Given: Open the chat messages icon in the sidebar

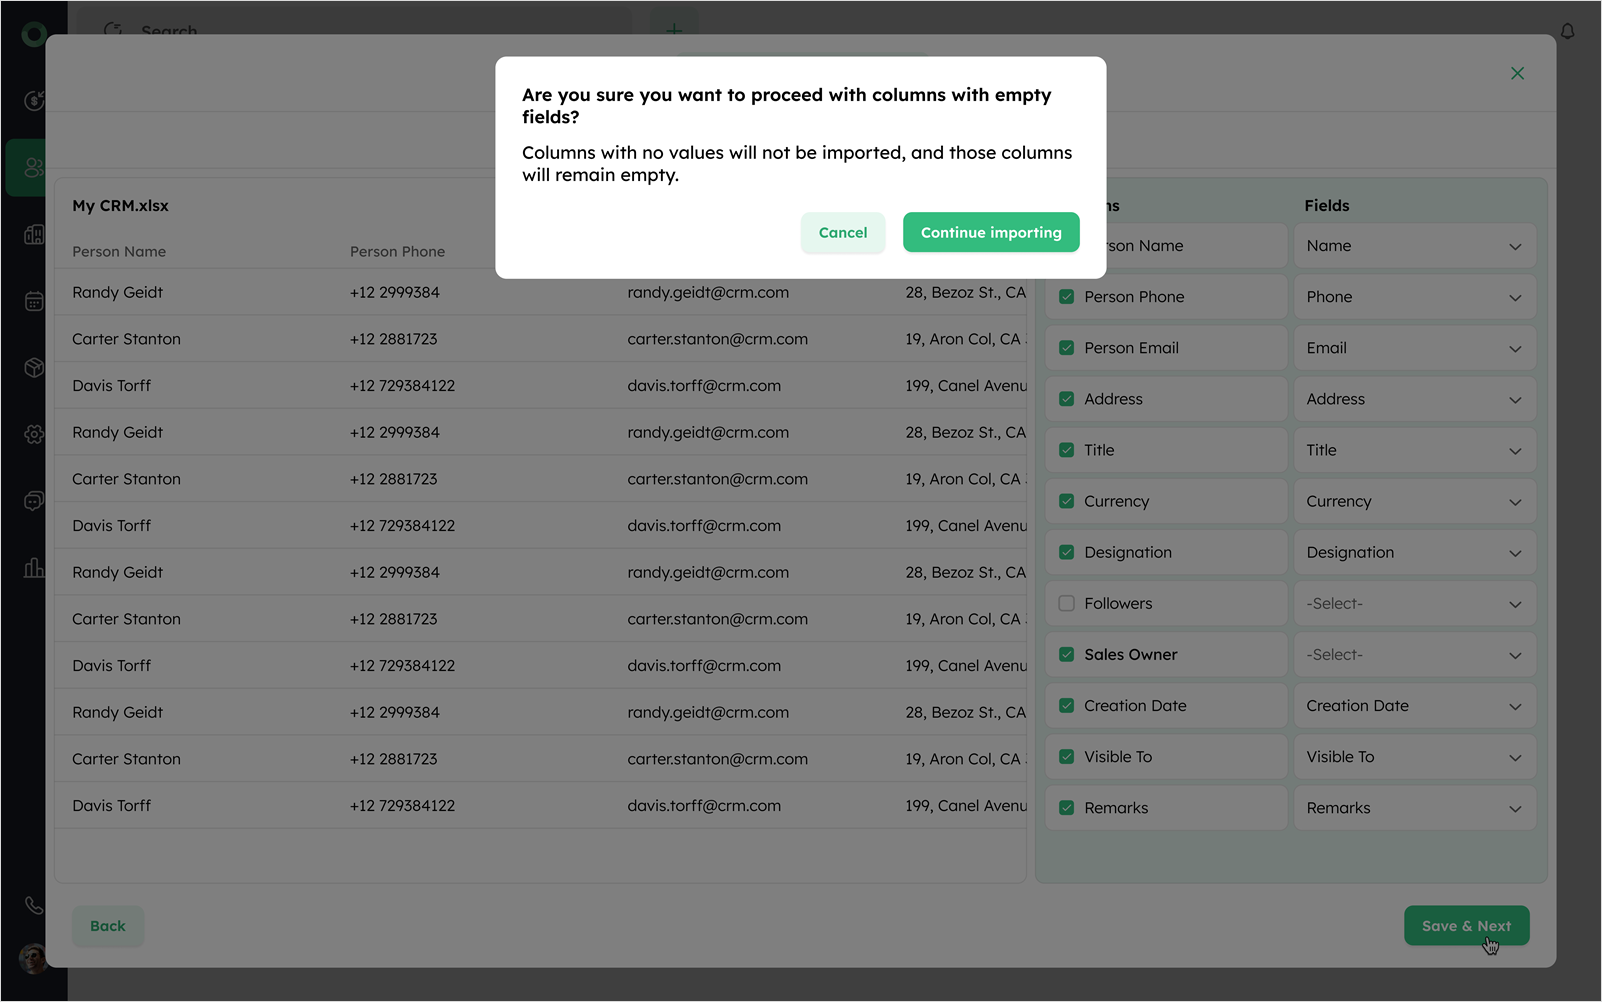Looking at the screenshot, I should pyautogui.click(x=33, y=501).
